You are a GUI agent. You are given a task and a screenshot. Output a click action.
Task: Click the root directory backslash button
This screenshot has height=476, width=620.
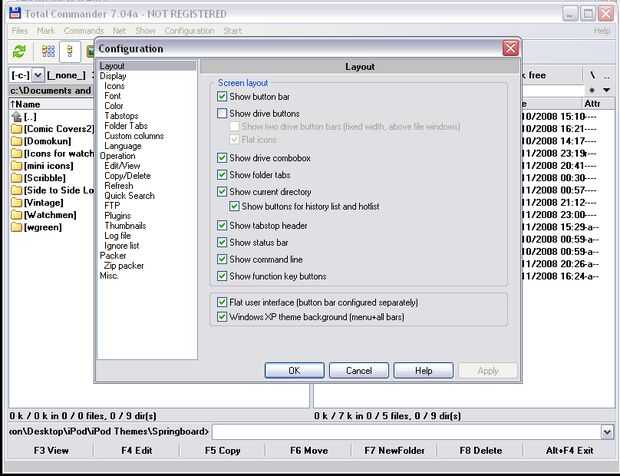click(592, 75)
